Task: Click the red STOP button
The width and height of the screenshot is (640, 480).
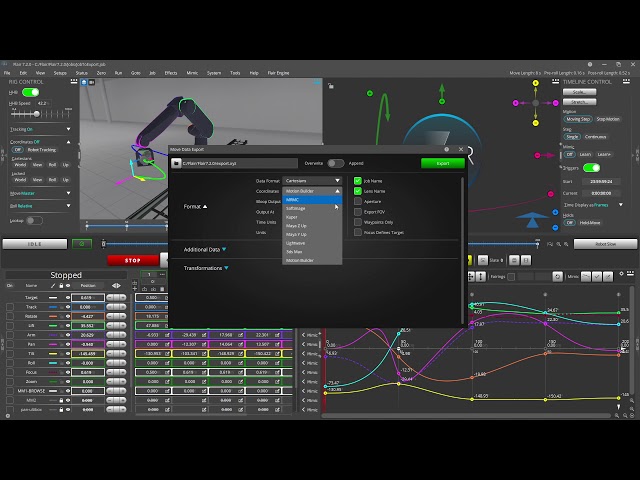Action: (x=133, y=260)
